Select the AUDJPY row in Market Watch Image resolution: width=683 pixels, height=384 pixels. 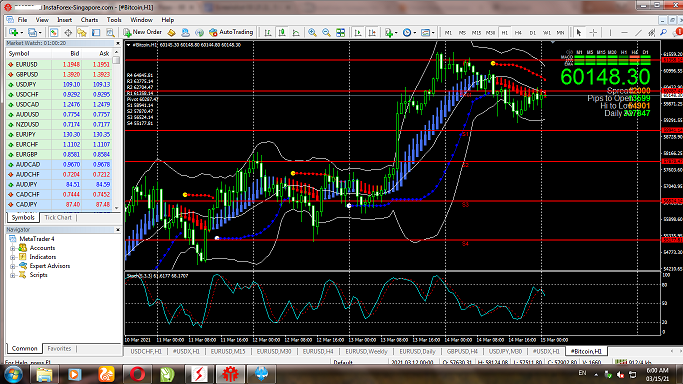tap(59, 185)
